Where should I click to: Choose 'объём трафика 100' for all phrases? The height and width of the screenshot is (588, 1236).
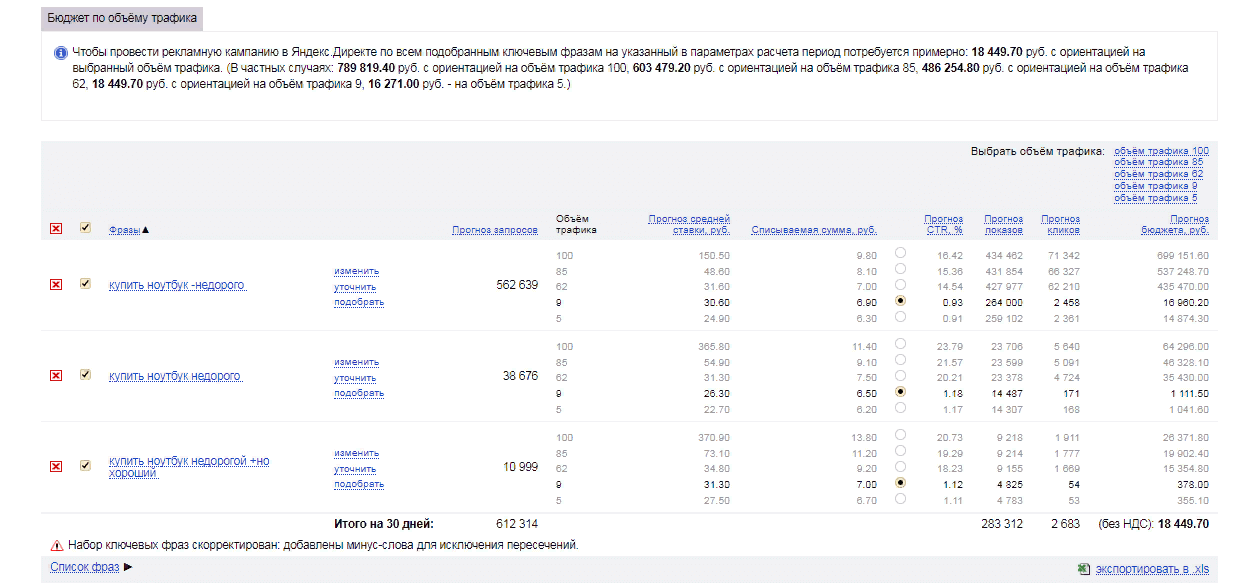[1161, 151]
